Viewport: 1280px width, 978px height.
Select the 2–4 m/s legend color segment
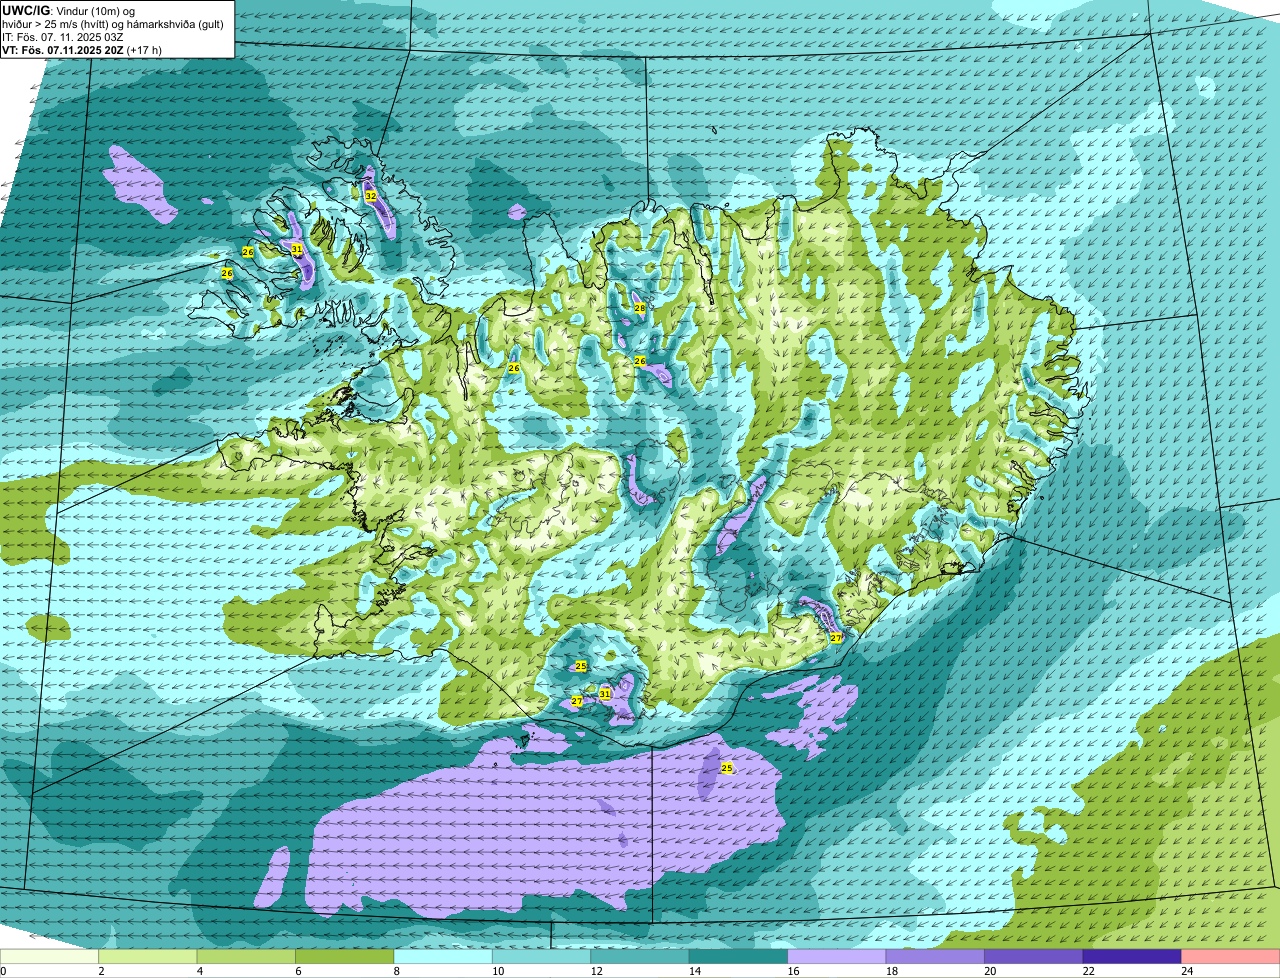(149, 957)
